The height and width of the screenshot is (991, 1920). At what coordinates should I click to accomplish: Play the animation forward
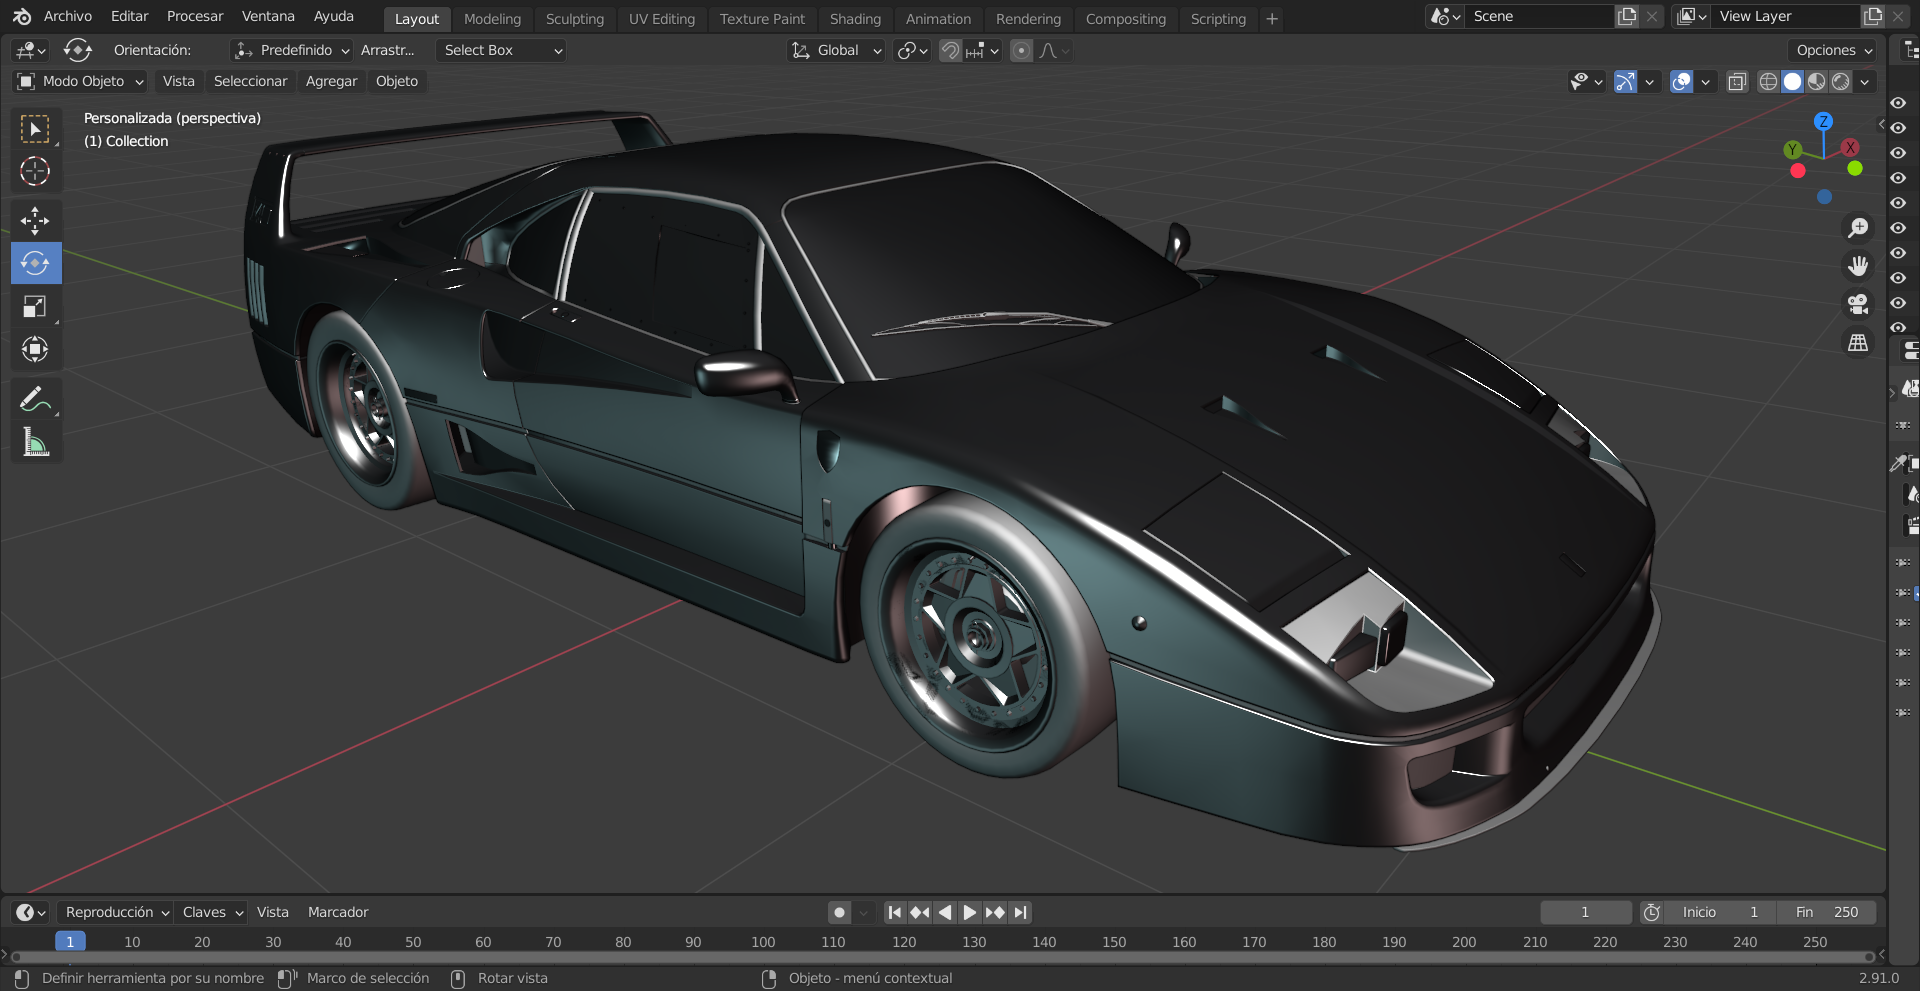click(969, 912)
